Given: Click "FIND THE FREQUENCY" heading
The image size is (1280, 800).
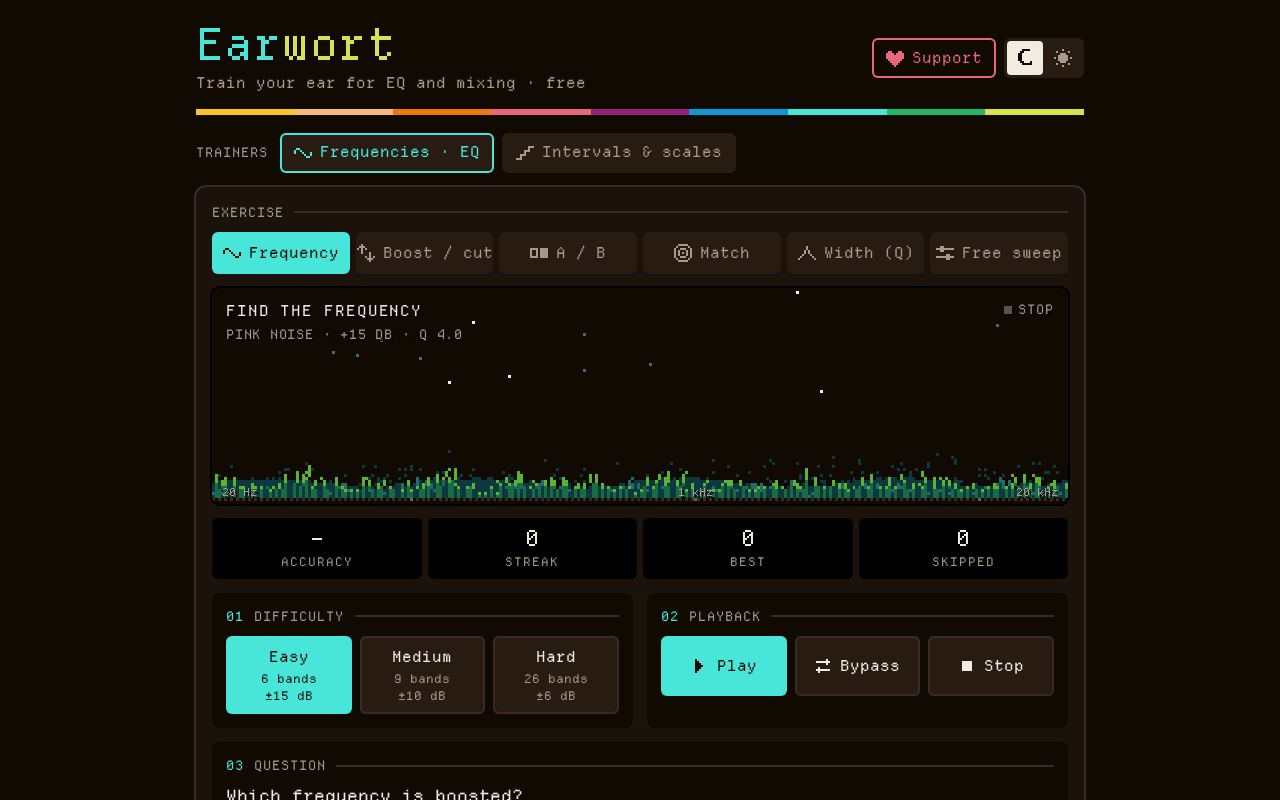Looking at the screenshot, I should pyautogui.click(x=324, y=311).
